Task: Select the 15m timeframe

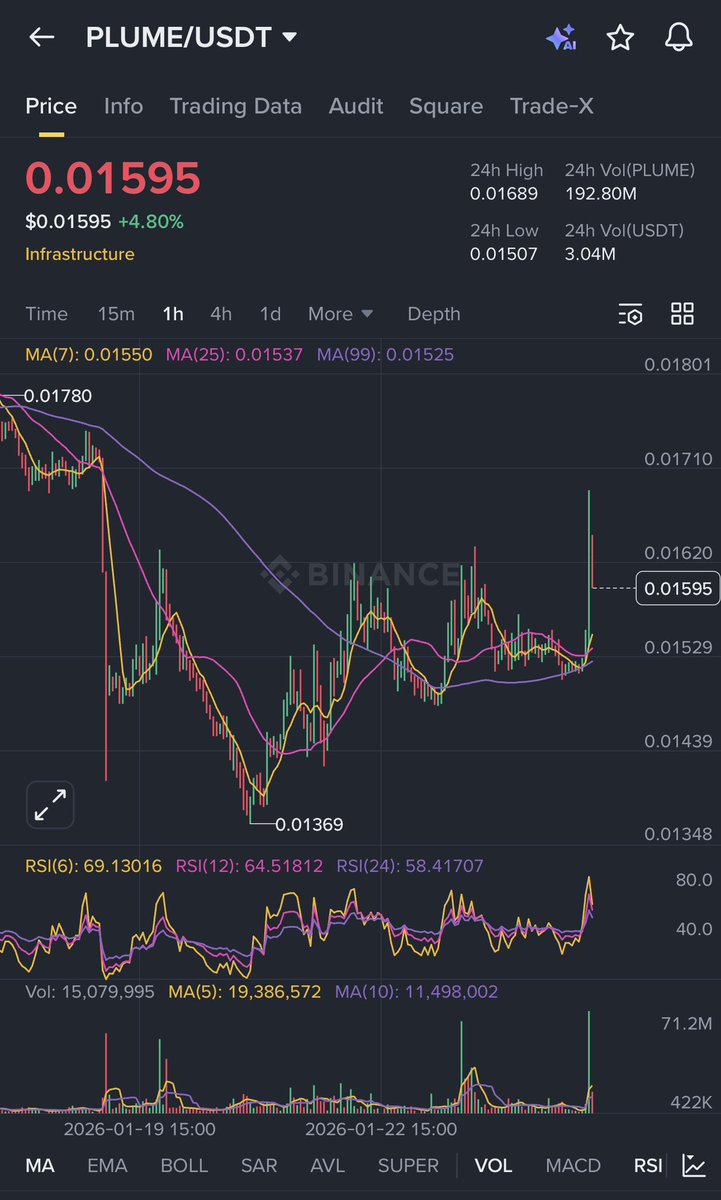Action: [116, 314]
